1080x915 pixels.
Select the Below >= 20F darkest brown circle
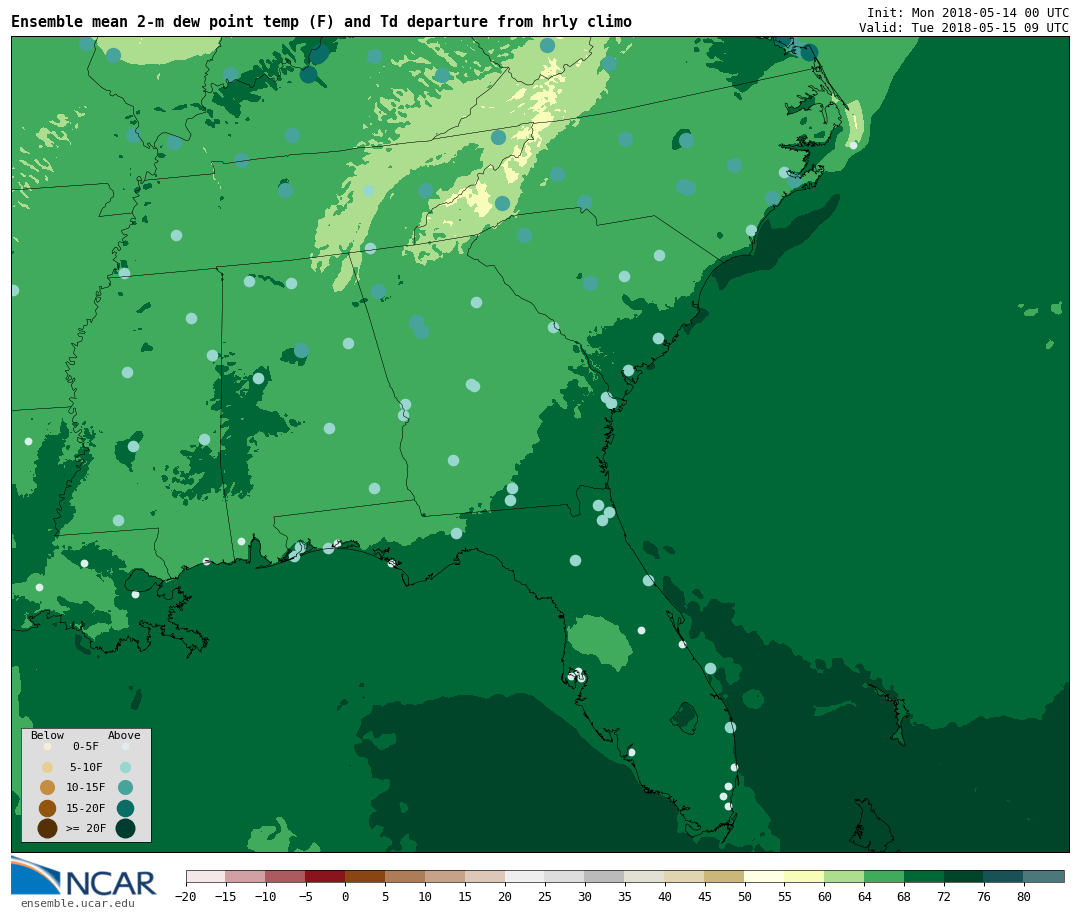point(48,828)
